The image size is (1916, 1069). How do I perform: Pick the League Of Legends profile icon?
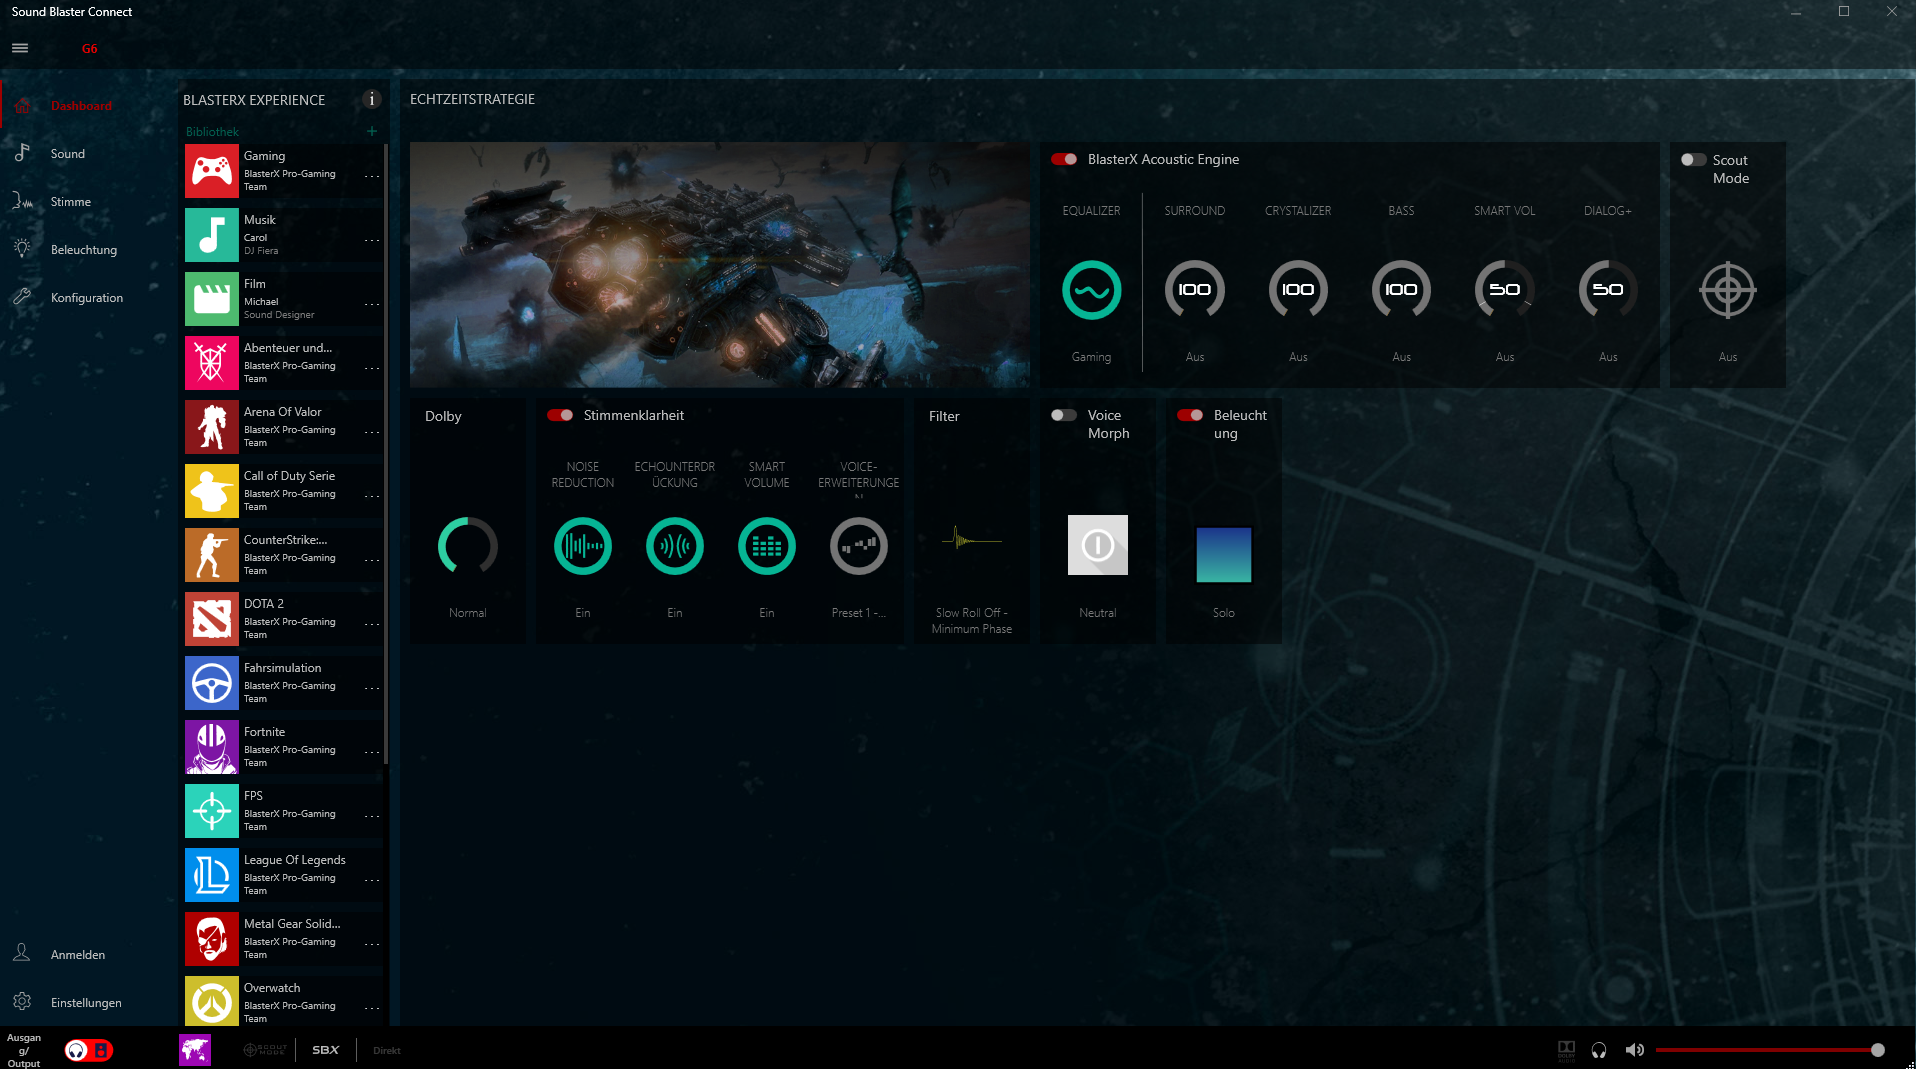point(212,875)
